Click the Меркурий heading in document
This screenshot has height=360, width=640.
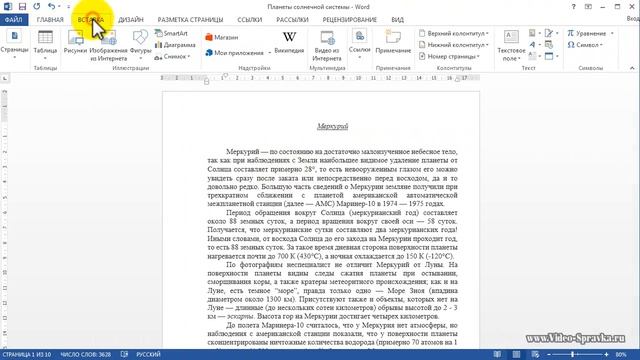pos(333,127)
